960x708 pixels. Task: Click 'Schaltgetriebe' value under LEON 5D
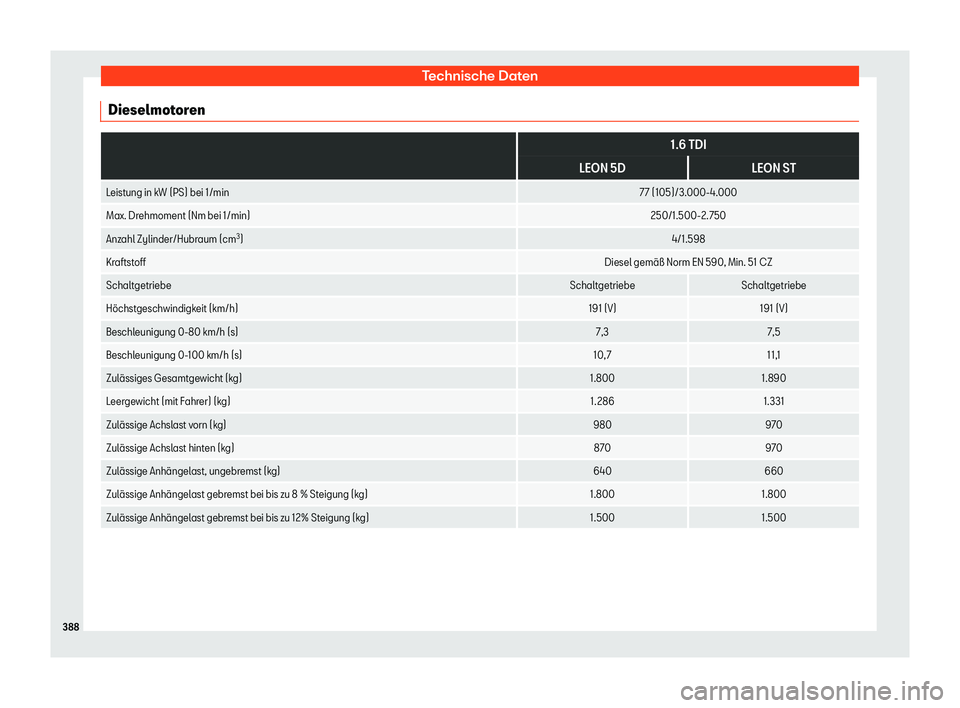pyautogui.click(x=602, y=285)
